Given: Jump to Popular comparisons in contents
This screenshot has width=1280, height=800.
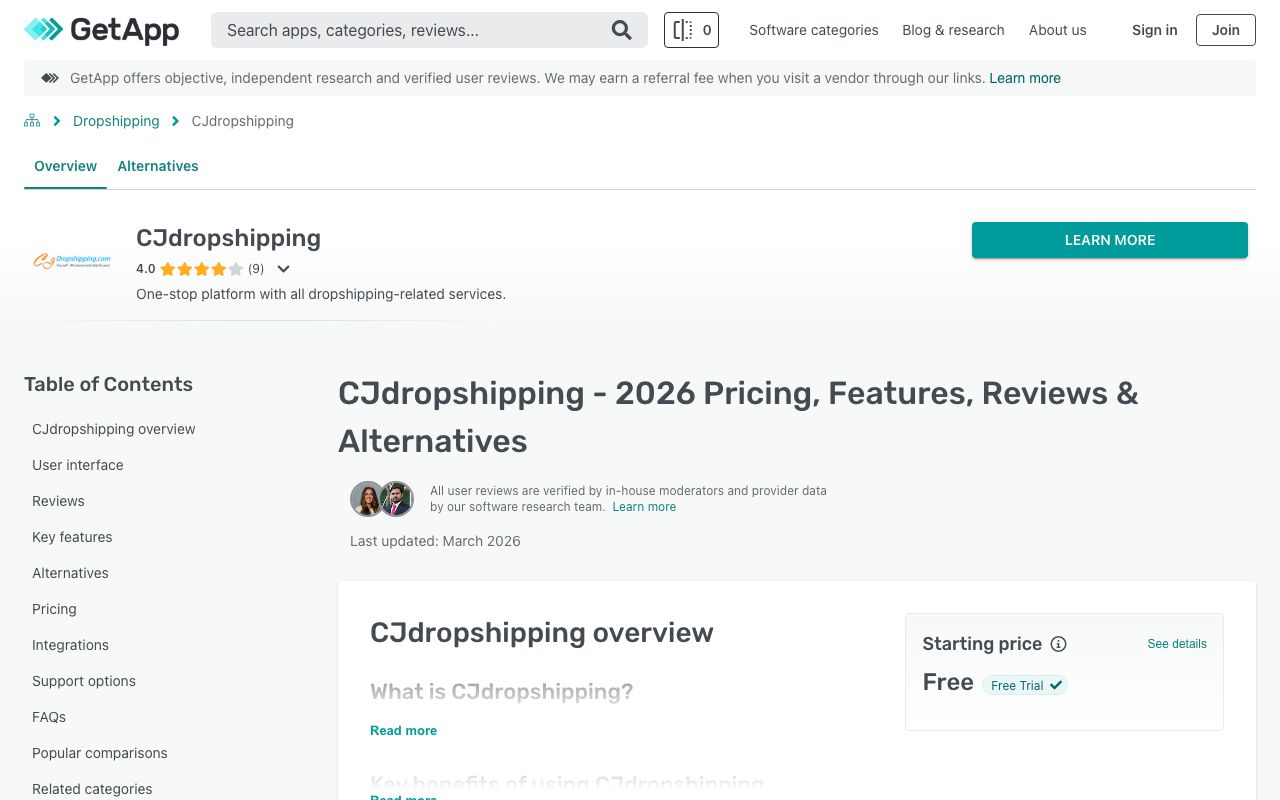Looking at the screenshot, I should [x=100, y=753].
